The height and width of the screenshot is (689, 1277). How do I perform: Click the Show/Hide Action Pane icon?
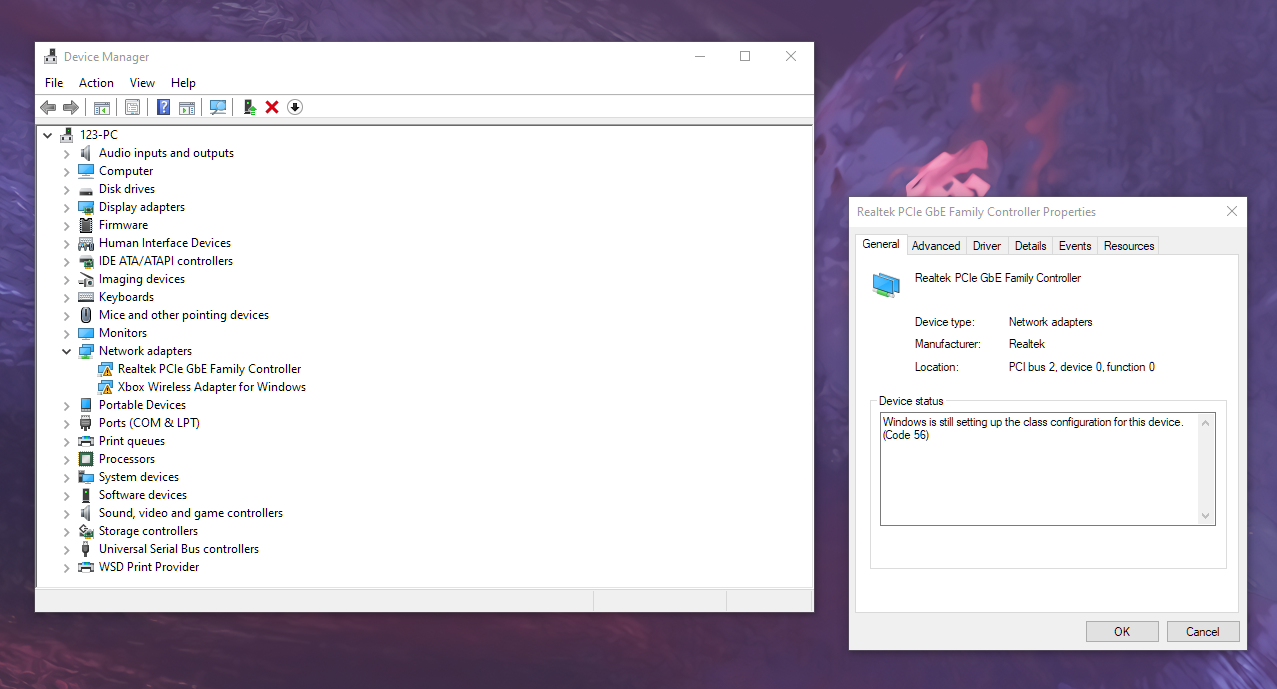click(187, 107)
